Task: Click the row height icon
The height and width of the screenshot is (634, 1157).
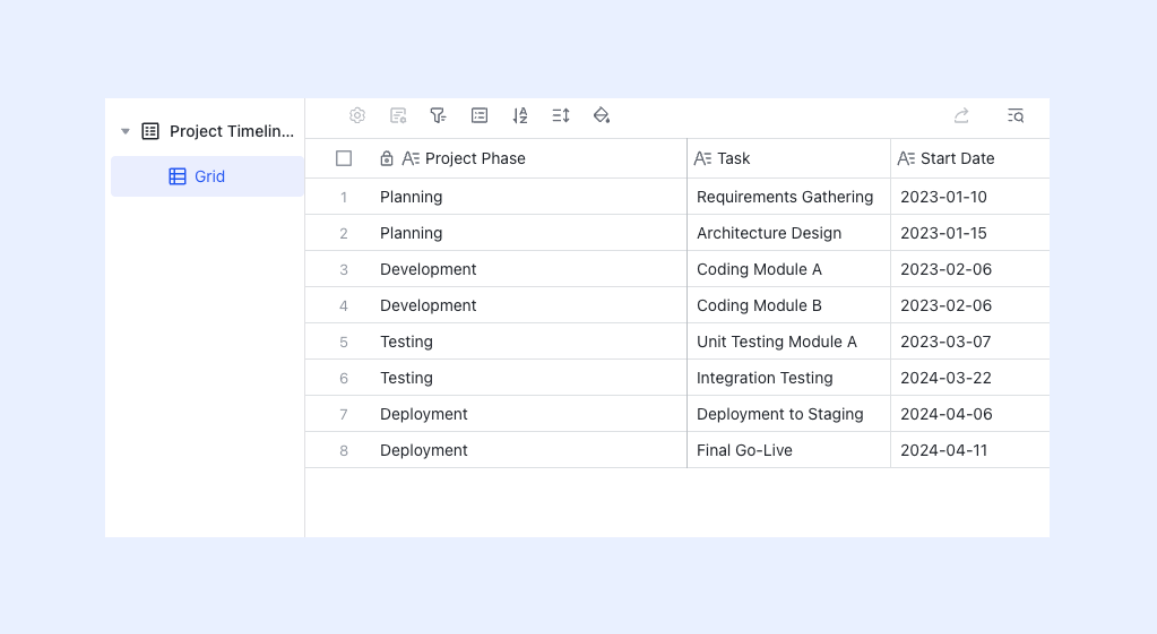Action: tap(561, 115)
